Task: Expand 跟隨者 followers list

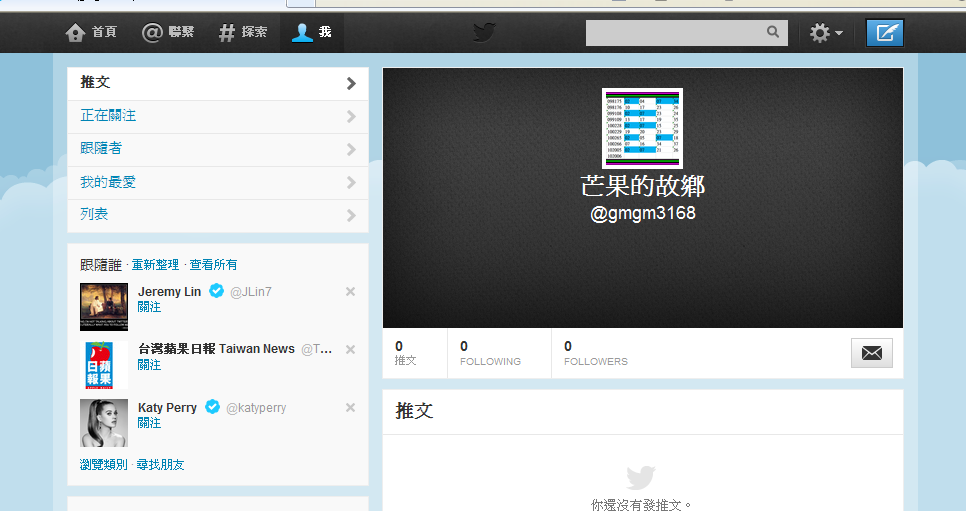Action: pos(217,149)
